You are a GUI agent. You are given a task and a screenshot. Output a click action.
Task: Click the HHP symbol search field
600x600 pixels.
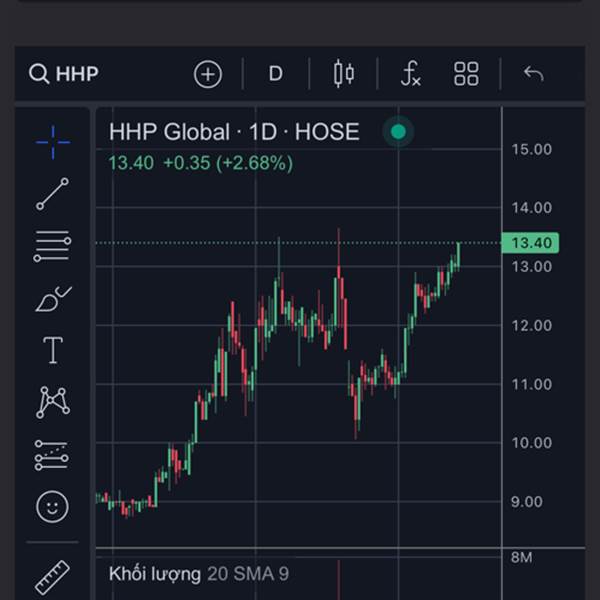click(76, 74)
